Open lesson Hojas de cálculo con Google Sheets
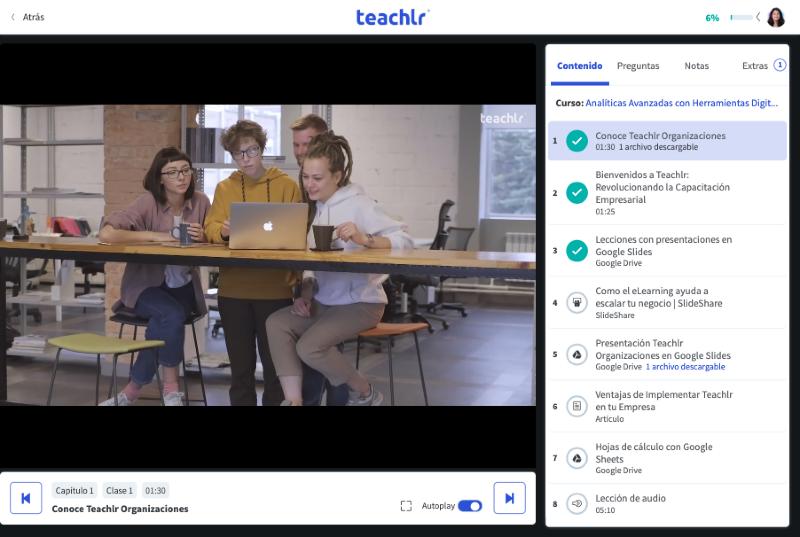 667,458
